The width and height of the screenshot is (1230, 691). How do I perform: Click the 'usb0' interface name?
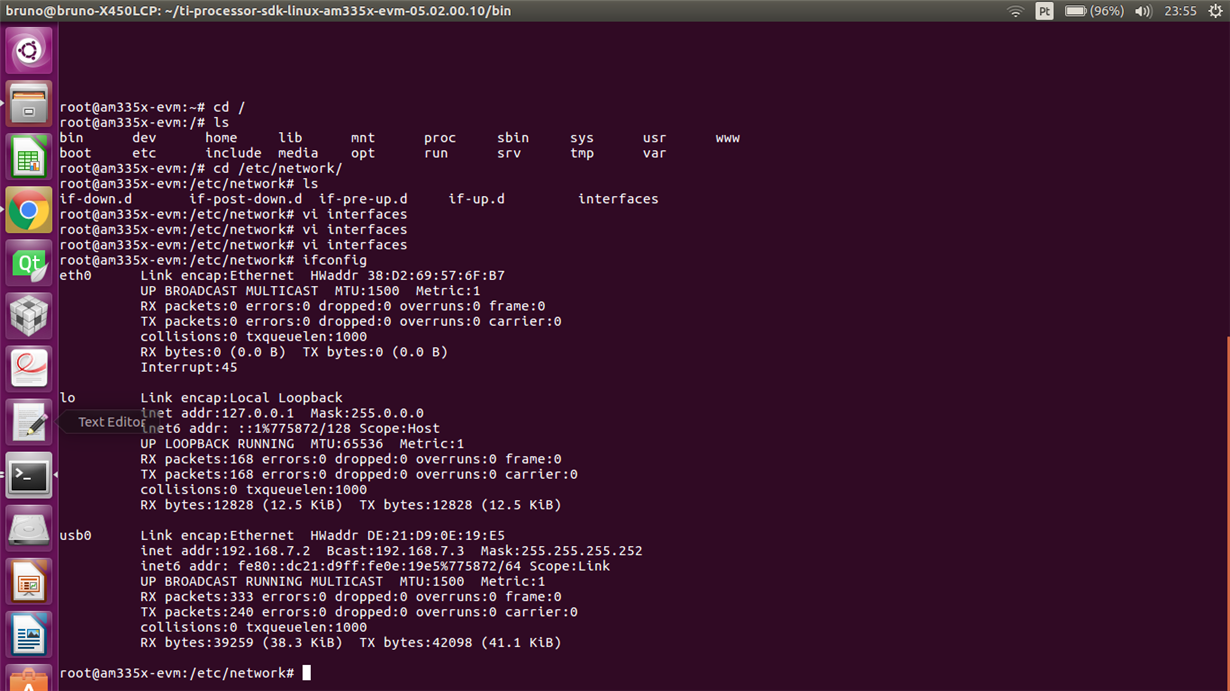[x=75, y=535]
